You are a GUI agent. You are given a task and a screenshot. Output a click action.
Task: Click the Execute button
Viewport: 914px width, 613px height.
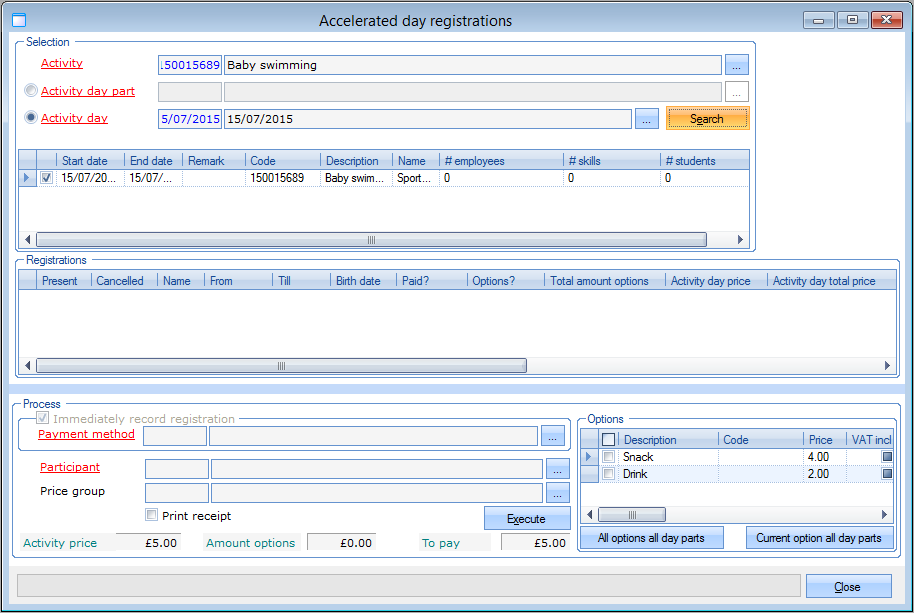coord(526,519)
